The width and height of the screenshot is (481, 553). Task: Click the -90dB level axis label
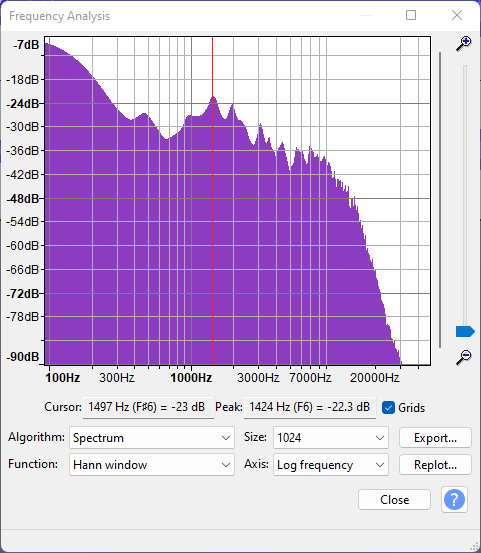coord(23,357)
